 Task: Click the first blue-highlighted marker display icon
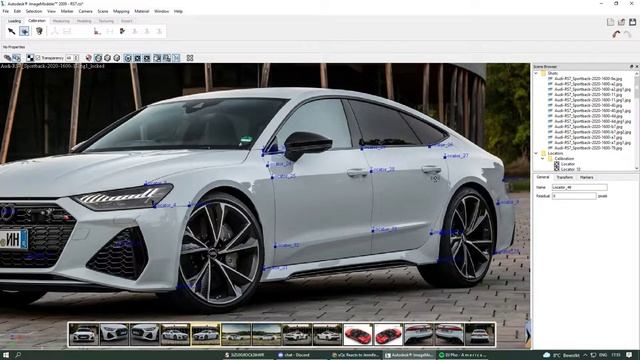click(128, 58)
